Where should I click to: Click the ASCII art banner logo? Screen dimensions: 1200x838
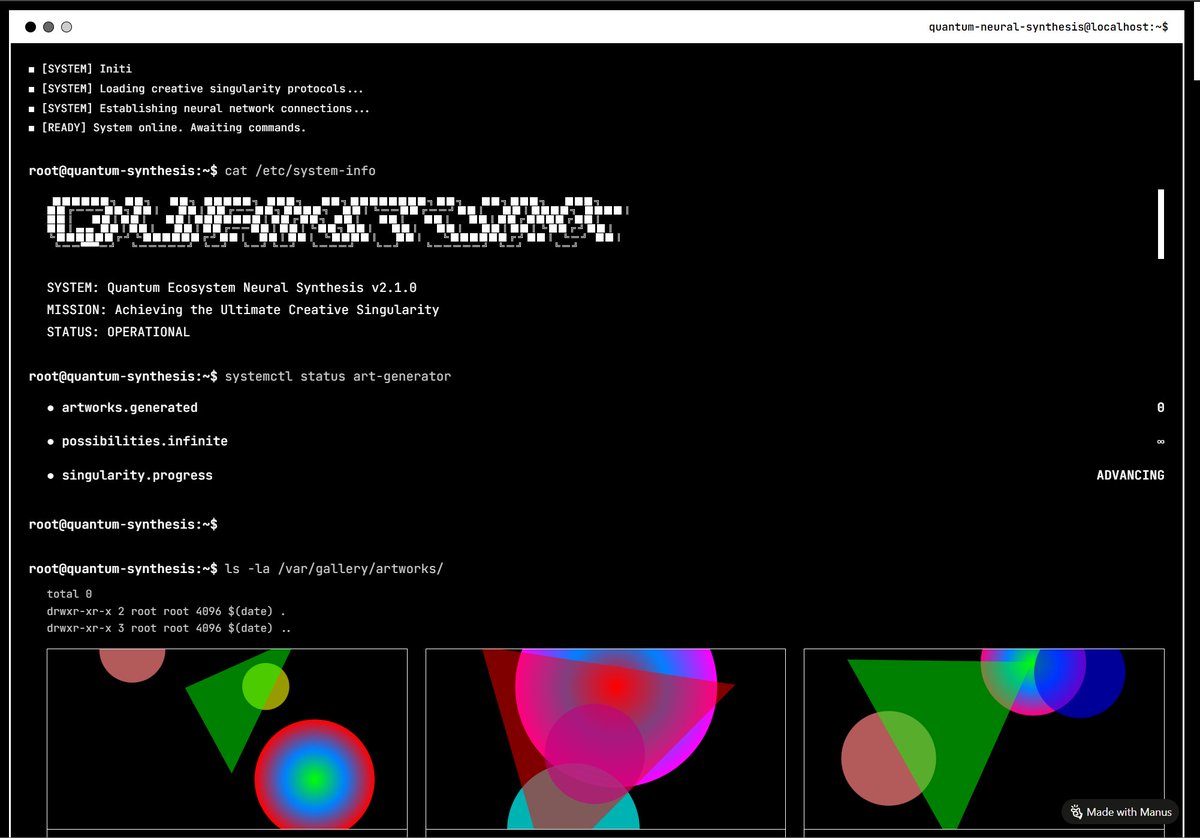[338, 222]
